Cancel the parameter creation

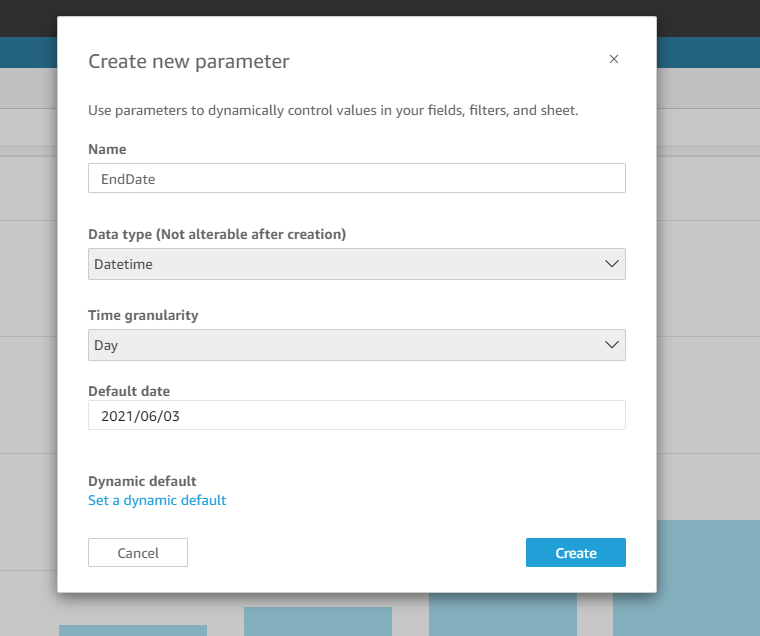coord(138,553)
